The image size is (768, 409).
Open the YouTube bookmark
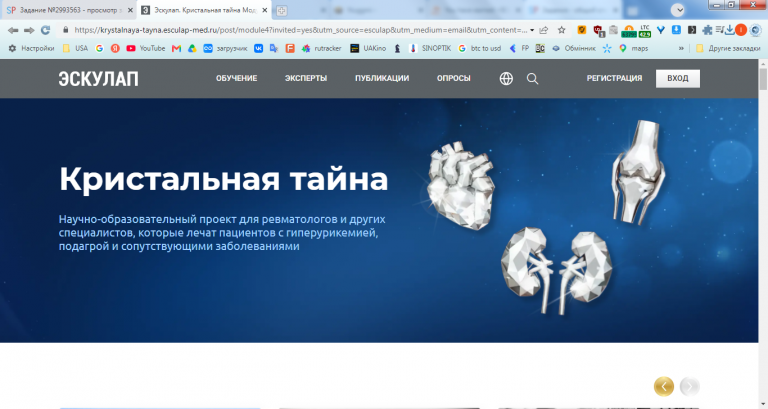[145, 48]
